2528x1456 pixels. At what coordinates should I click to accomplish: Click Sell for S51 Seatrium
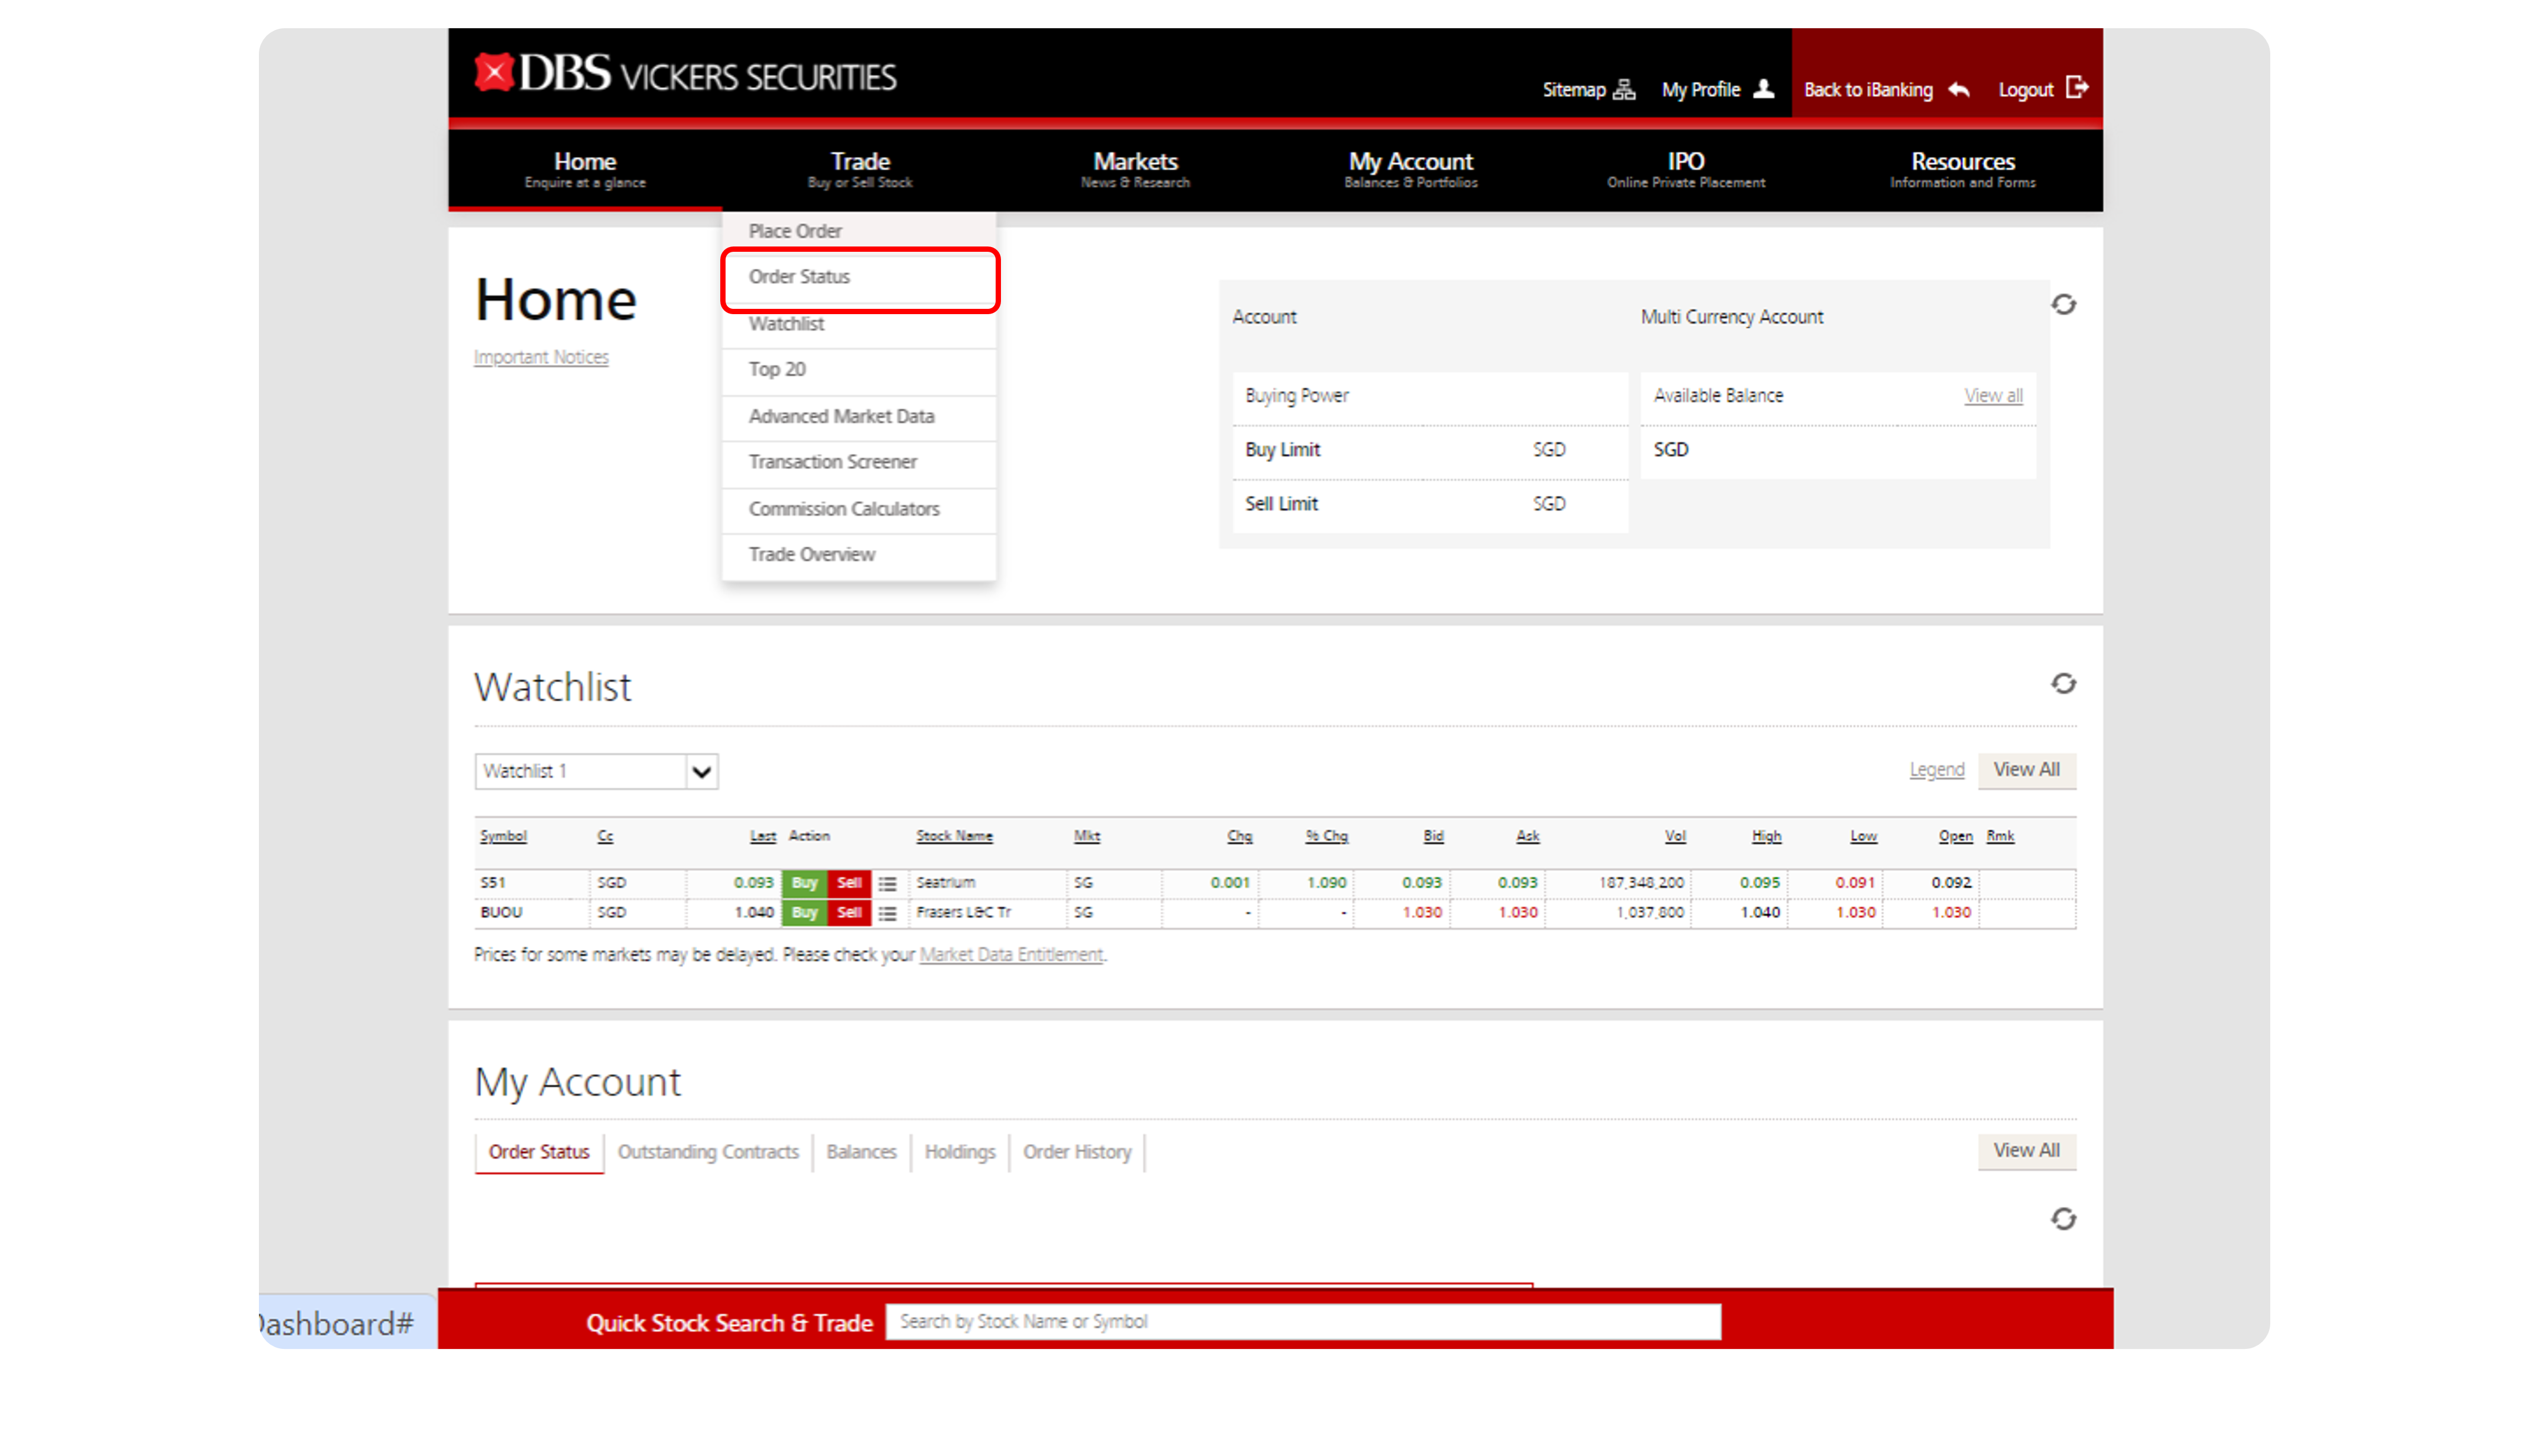click(849, 883)
